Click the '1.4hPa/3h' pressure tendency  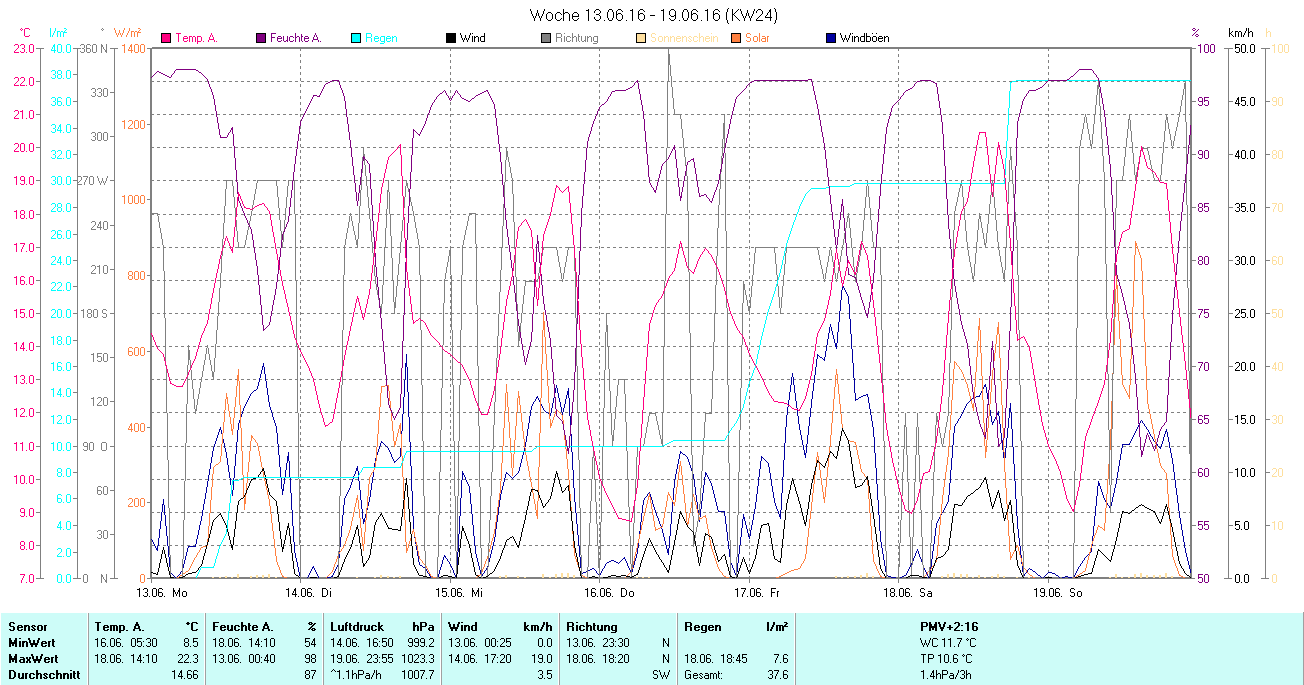pos(948,675)
